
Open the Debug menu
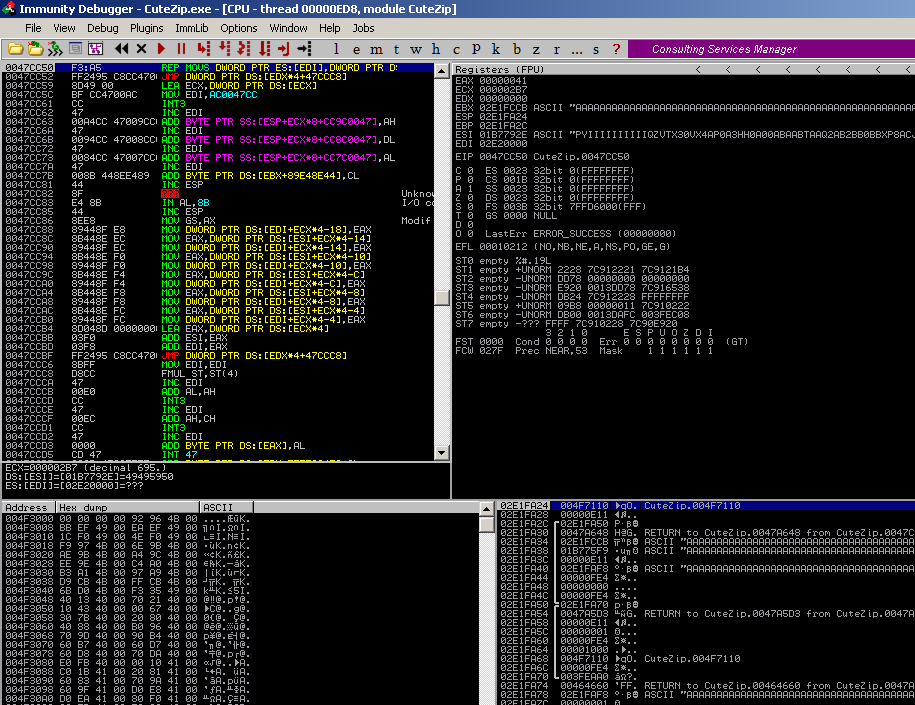103,28
